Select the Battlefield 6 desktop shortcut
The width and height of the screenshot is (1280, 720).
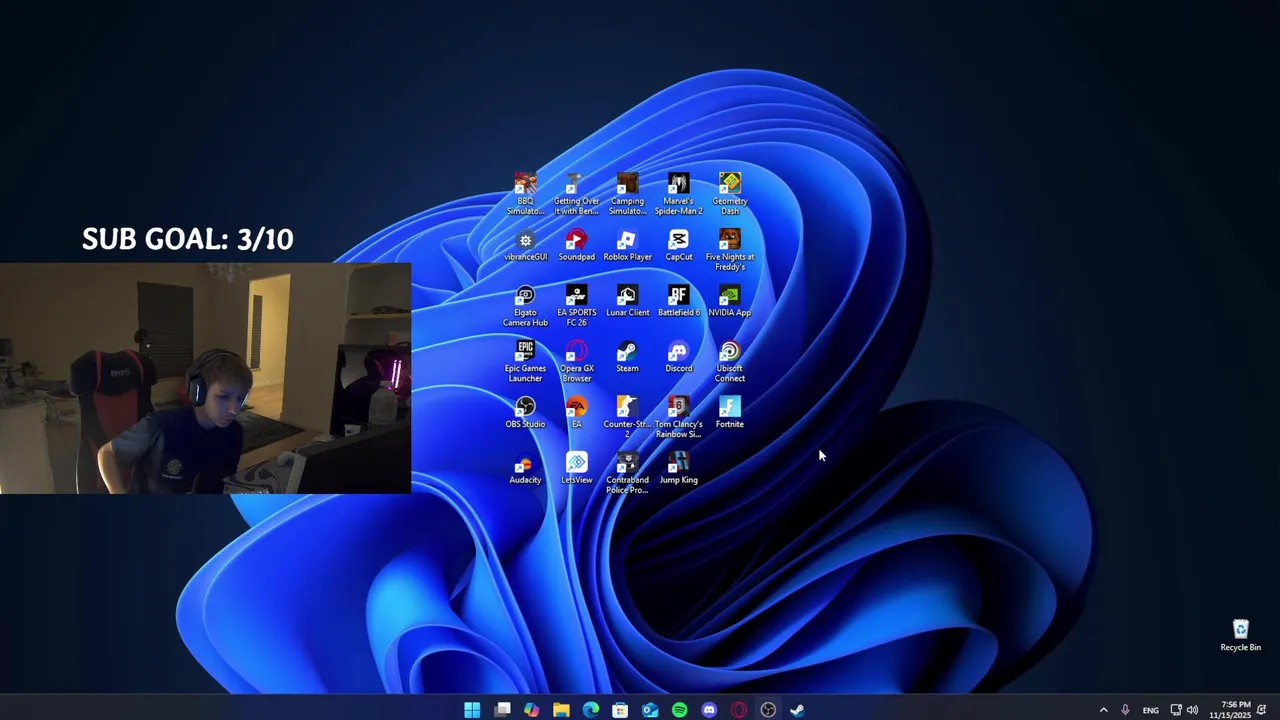(678, 302)
